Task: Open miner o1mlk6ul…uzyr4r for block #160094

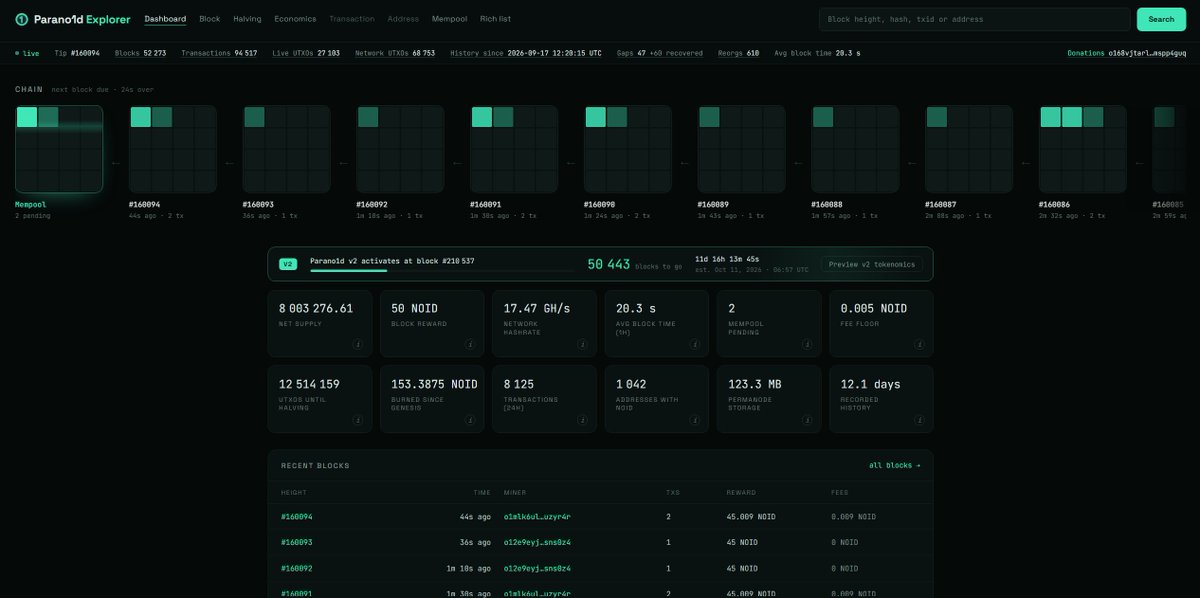Action: point(537,517)
